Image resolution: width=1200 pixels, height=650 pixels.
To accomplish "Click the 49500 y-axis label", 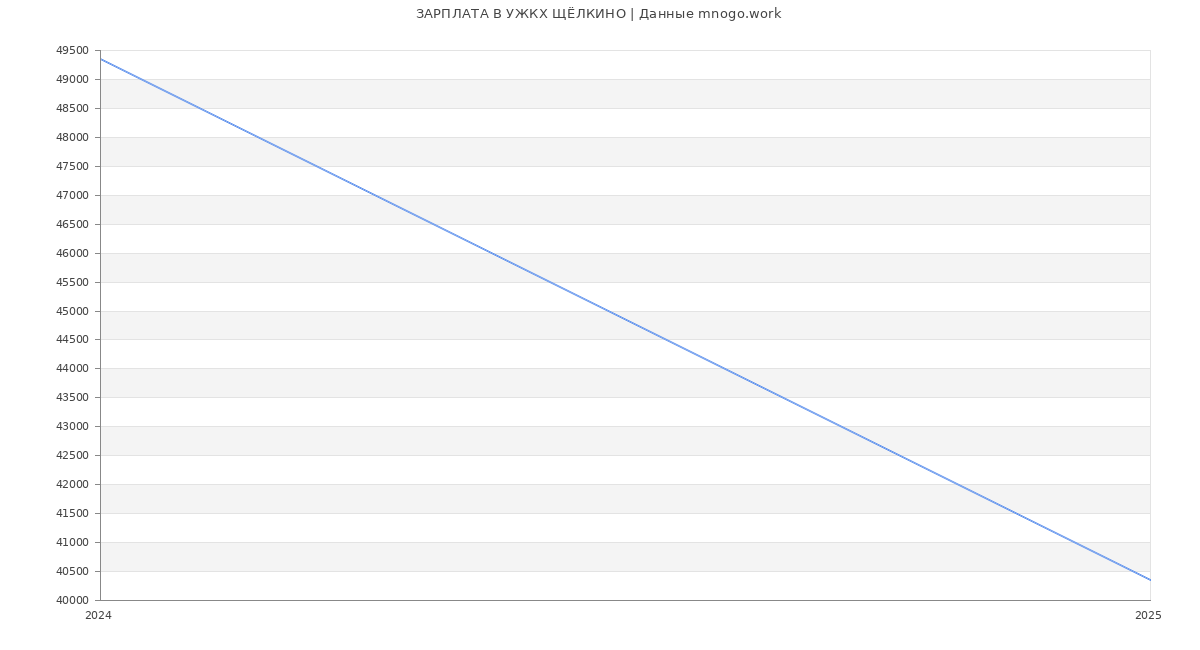I will click(72, 51).
